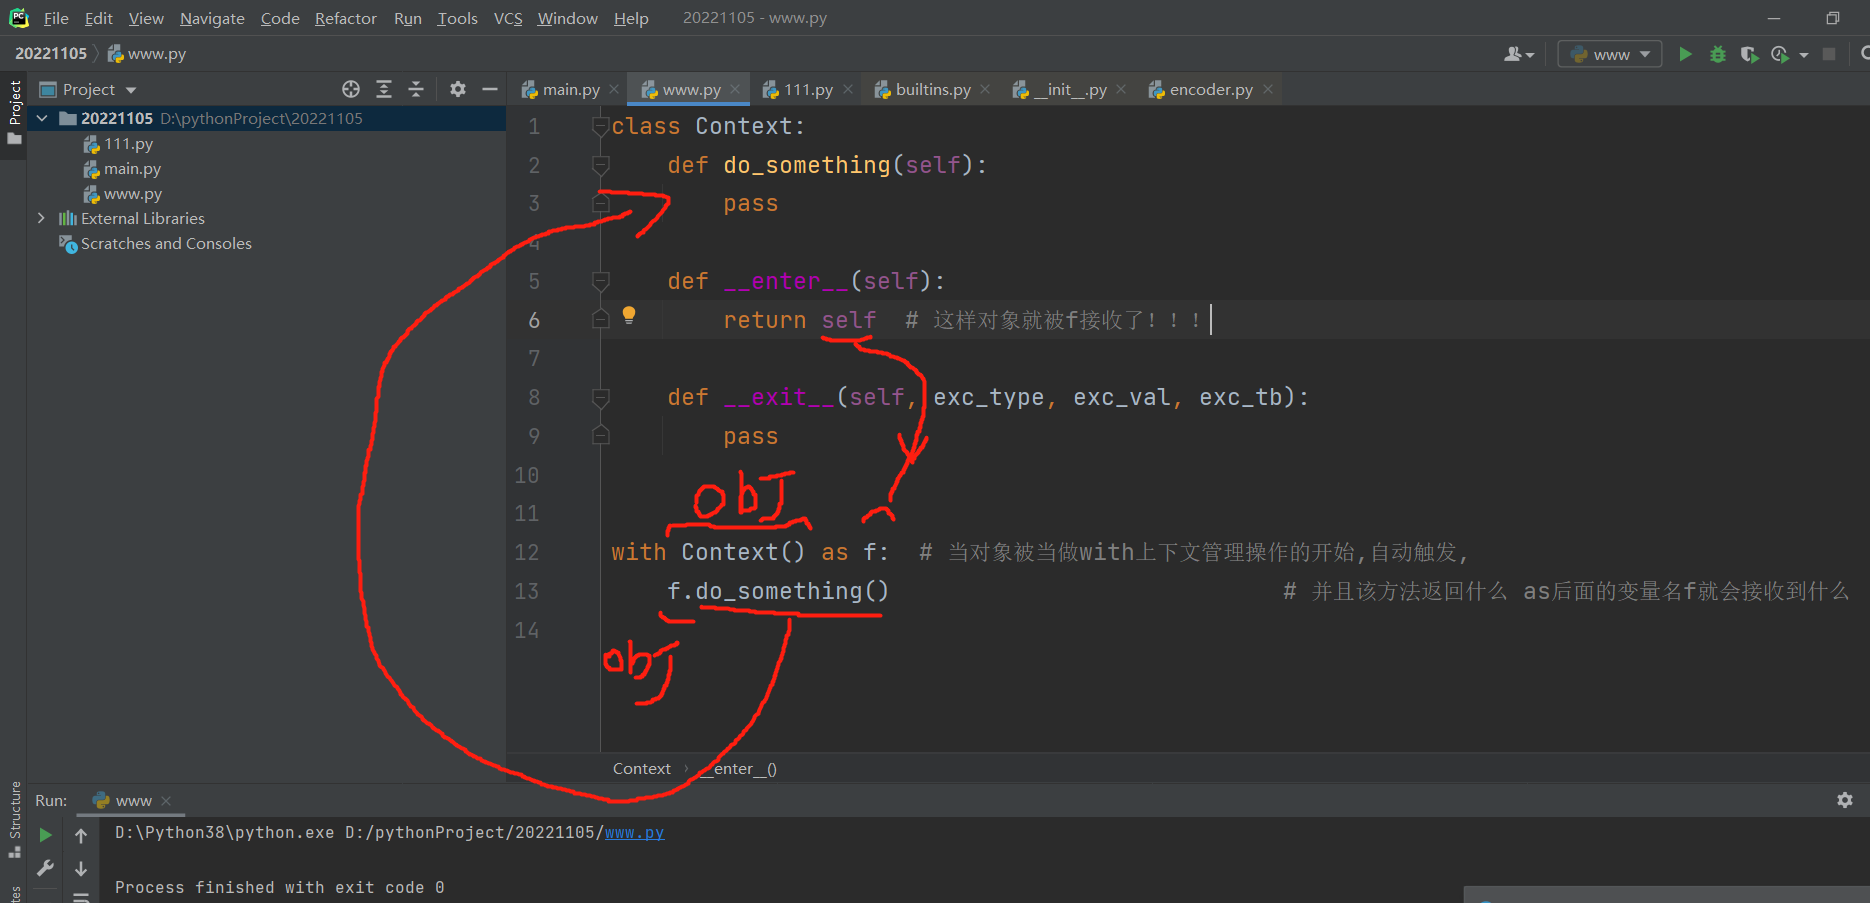This screenshot has height=903, width=1870.
Task: Close the www run tab
Action: point(166,801)
